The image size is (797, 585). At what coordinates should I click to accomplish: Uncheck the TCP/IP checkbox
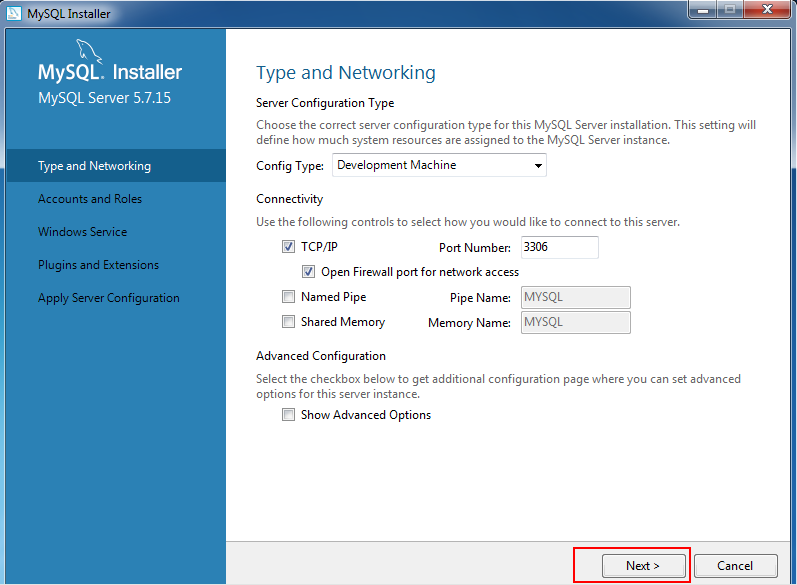288,247
